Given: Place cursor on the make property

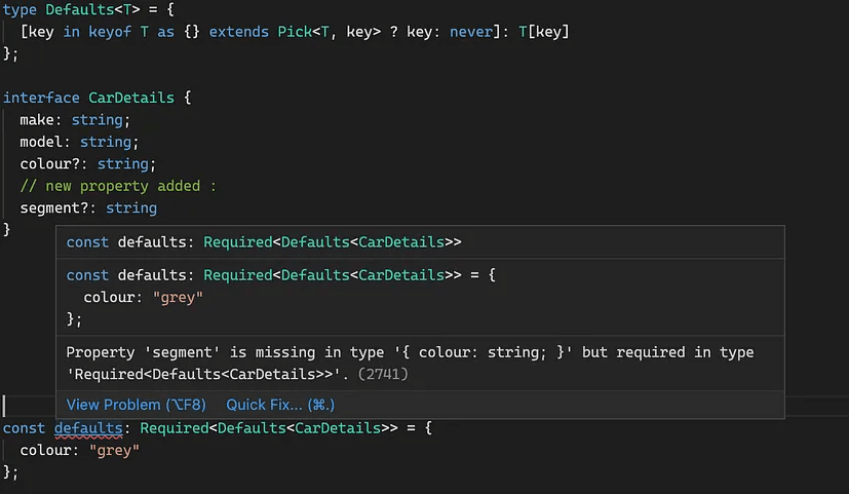Looking at the screenshot, I should pyautogui.click(x=40, y=120).
